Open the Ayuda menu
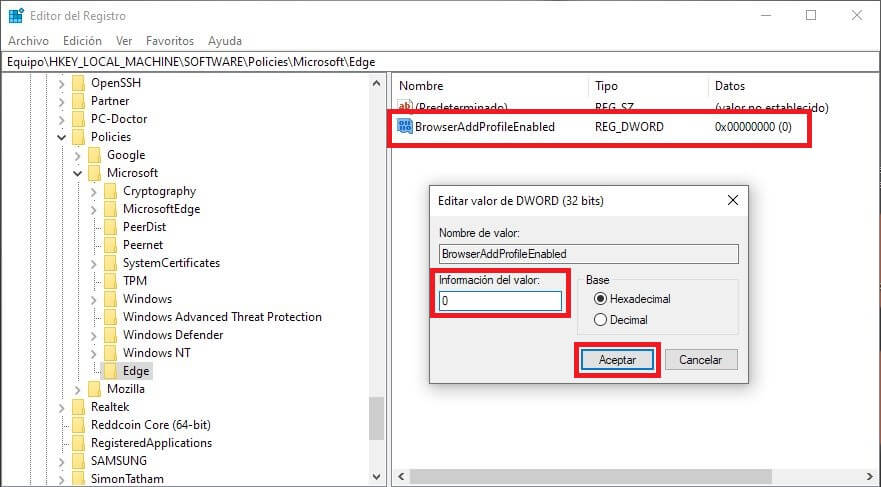 pos(225,40)
